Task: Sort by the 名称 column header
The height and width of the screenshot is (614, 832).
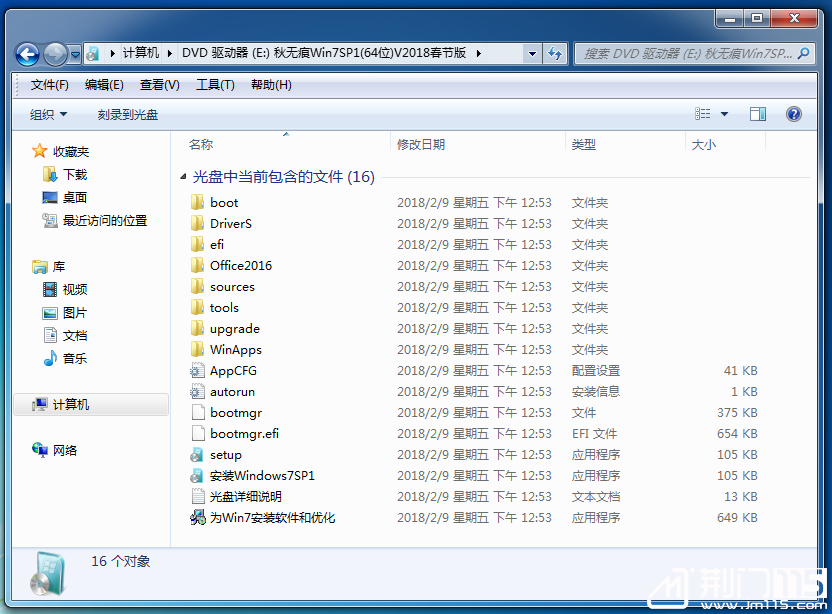Action: [201, 144]
